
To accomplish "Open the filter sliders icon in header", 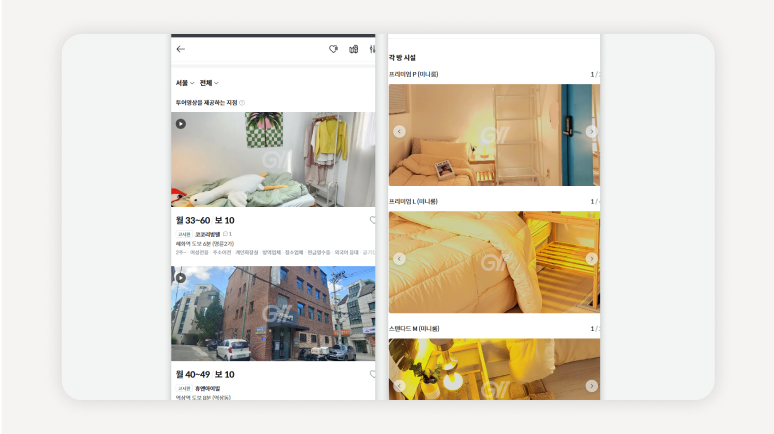I will (x=372, y=49).
